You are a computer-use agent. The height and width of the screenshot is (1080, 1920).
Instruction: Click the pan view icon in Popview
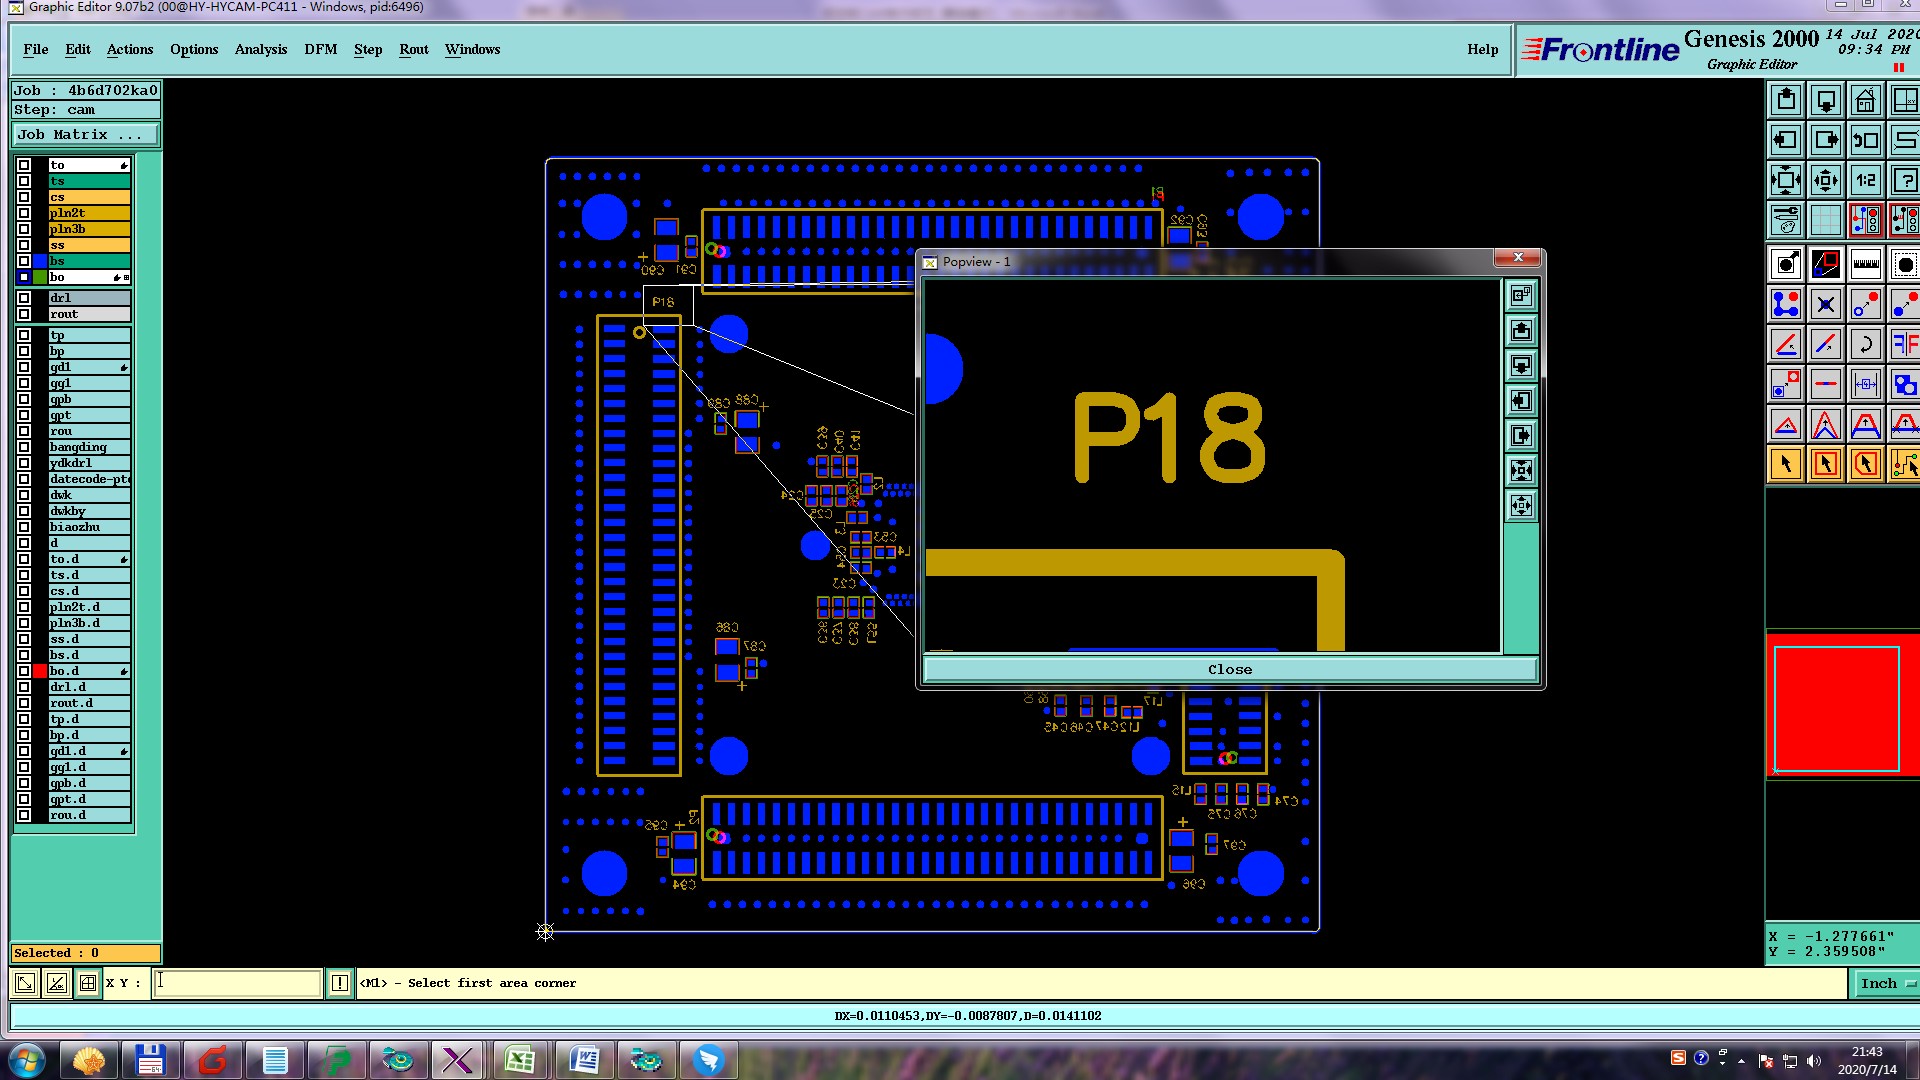pos(1521,505)
